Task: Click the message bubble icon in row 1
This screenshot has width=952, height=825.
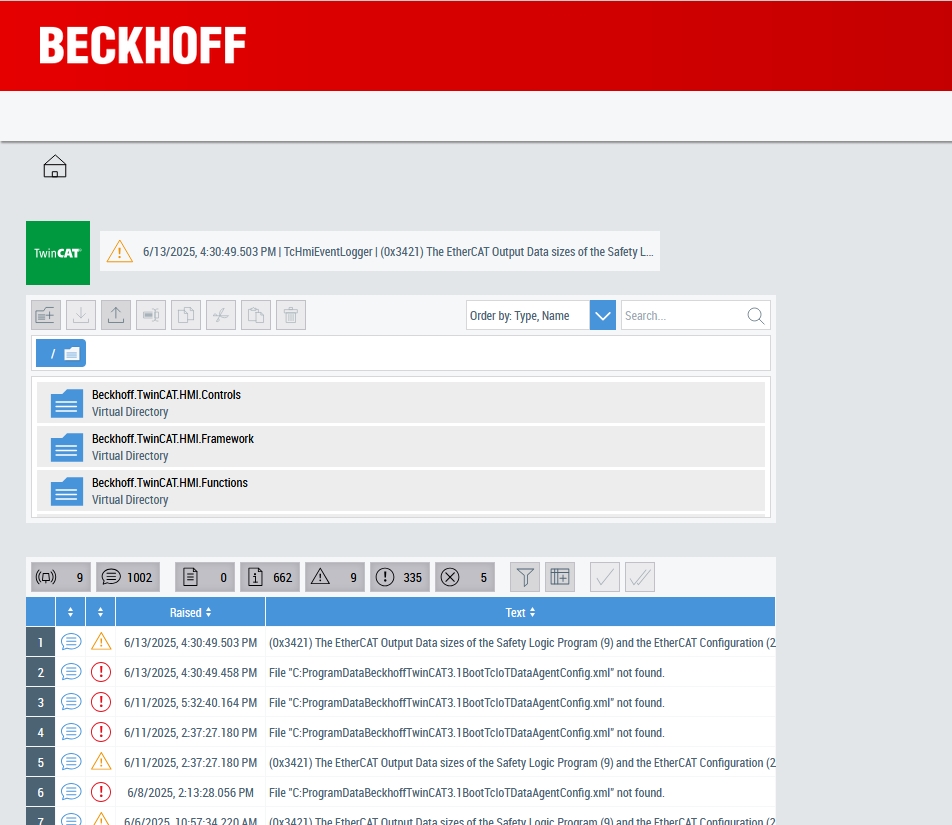Action: click(x=71, y=642)
